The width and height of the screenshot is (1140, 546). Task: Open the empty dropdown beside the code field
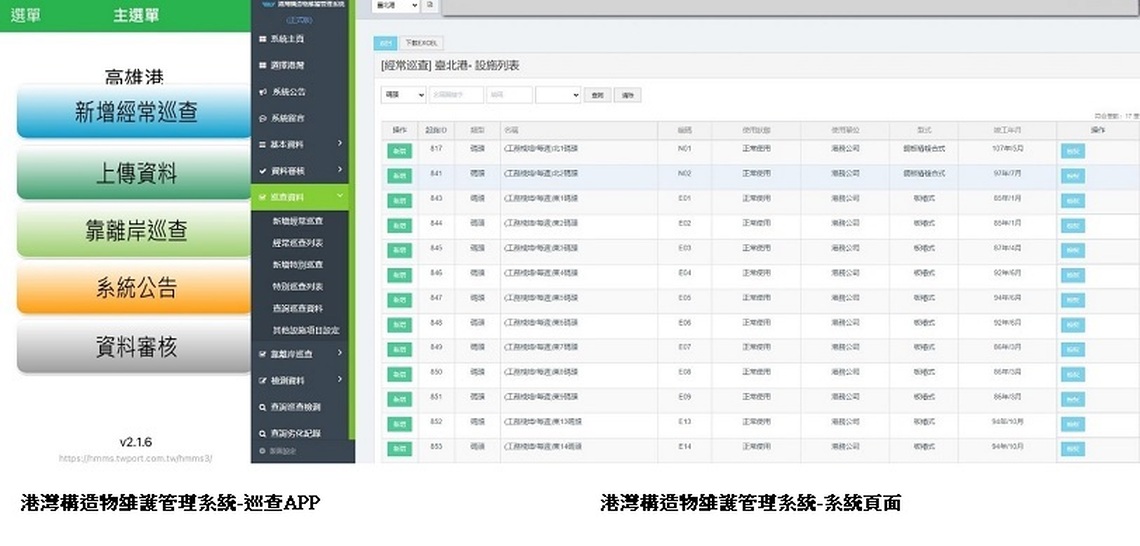(x=558, y=95)
